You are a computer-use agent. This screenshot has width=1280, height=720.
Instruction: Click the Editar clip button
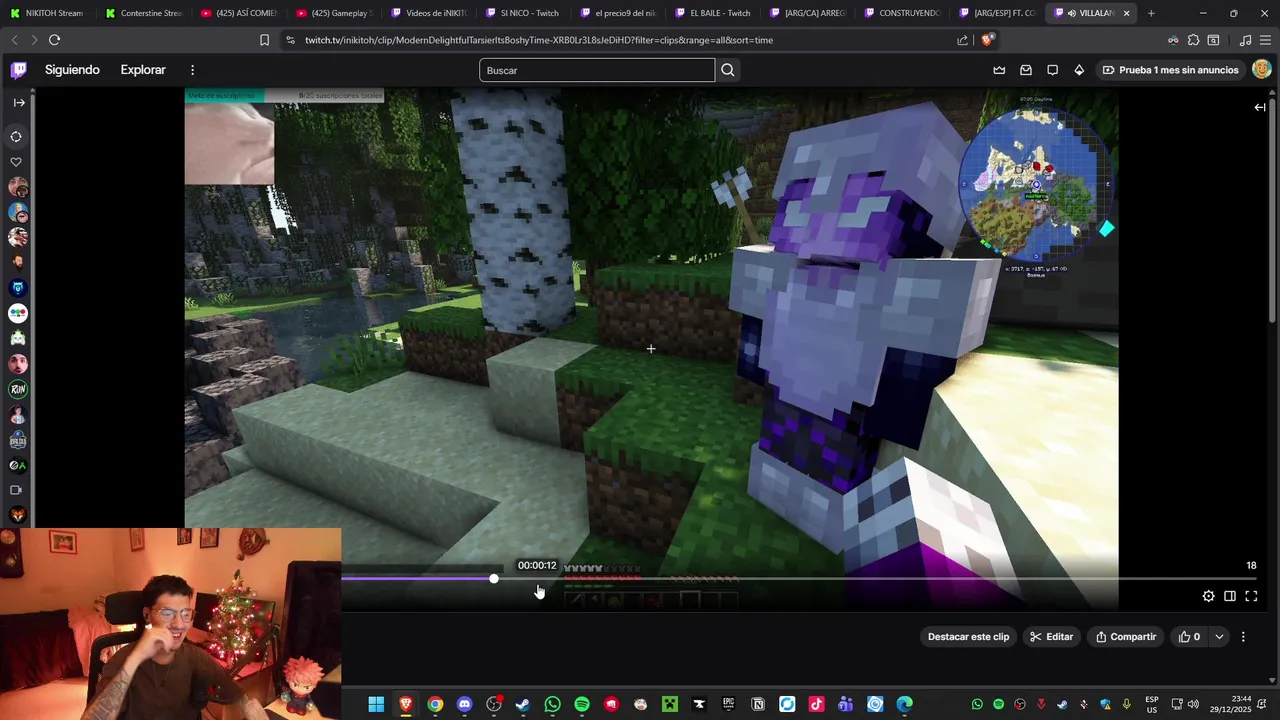1051,637
